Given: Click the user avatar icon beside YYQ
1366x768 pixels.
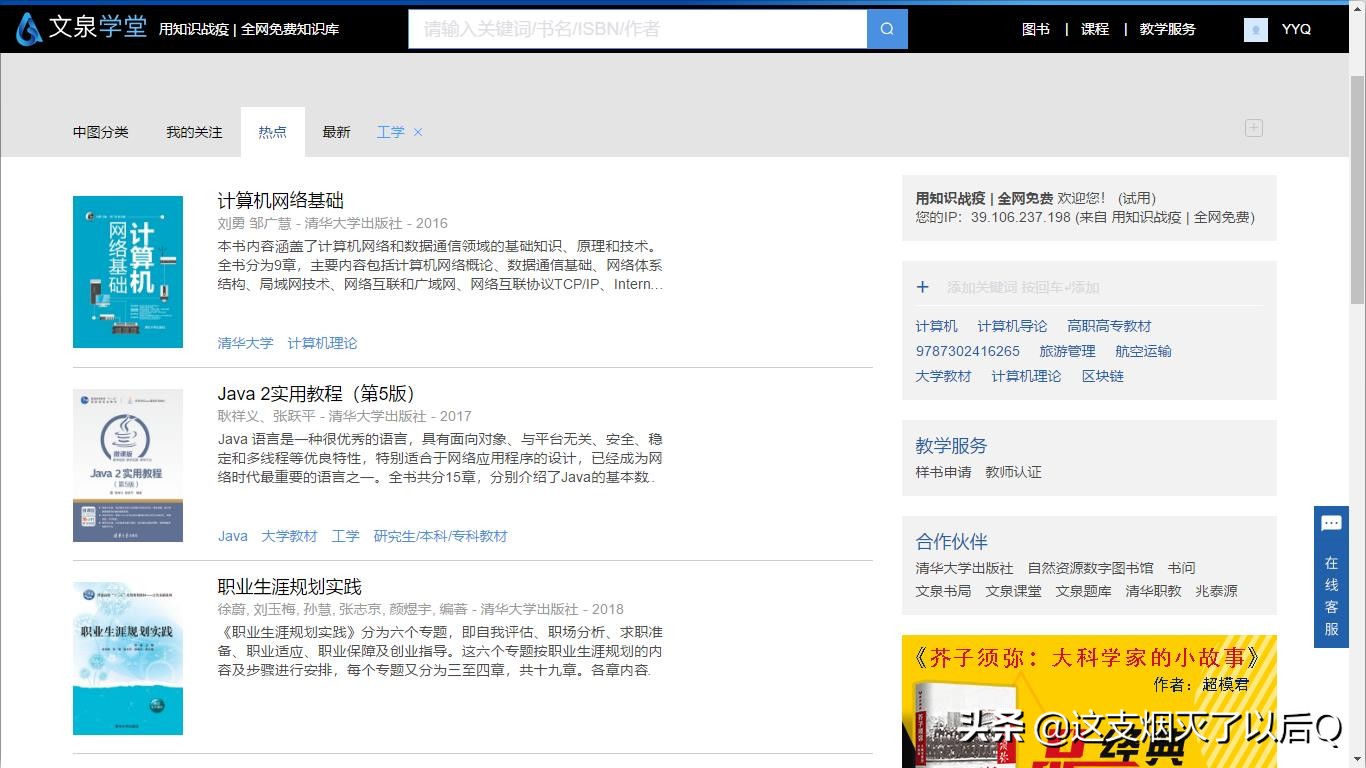Looking at the screenshot, I should point(1254,29).
